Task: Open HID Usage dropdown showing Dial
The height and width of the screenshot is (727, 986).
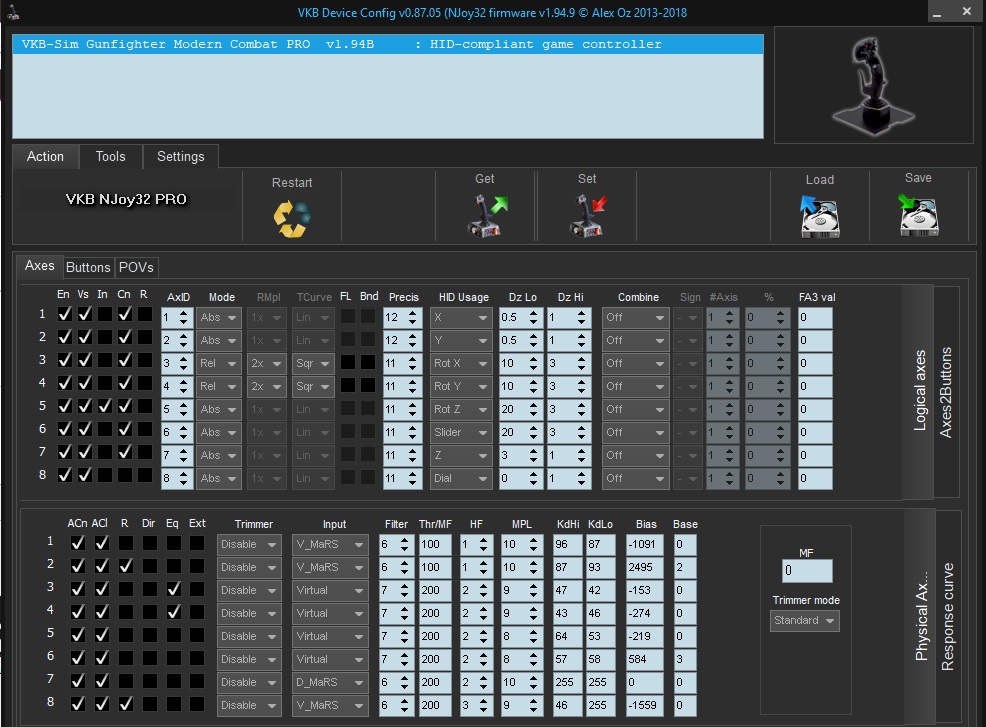Action: [460, 479]
